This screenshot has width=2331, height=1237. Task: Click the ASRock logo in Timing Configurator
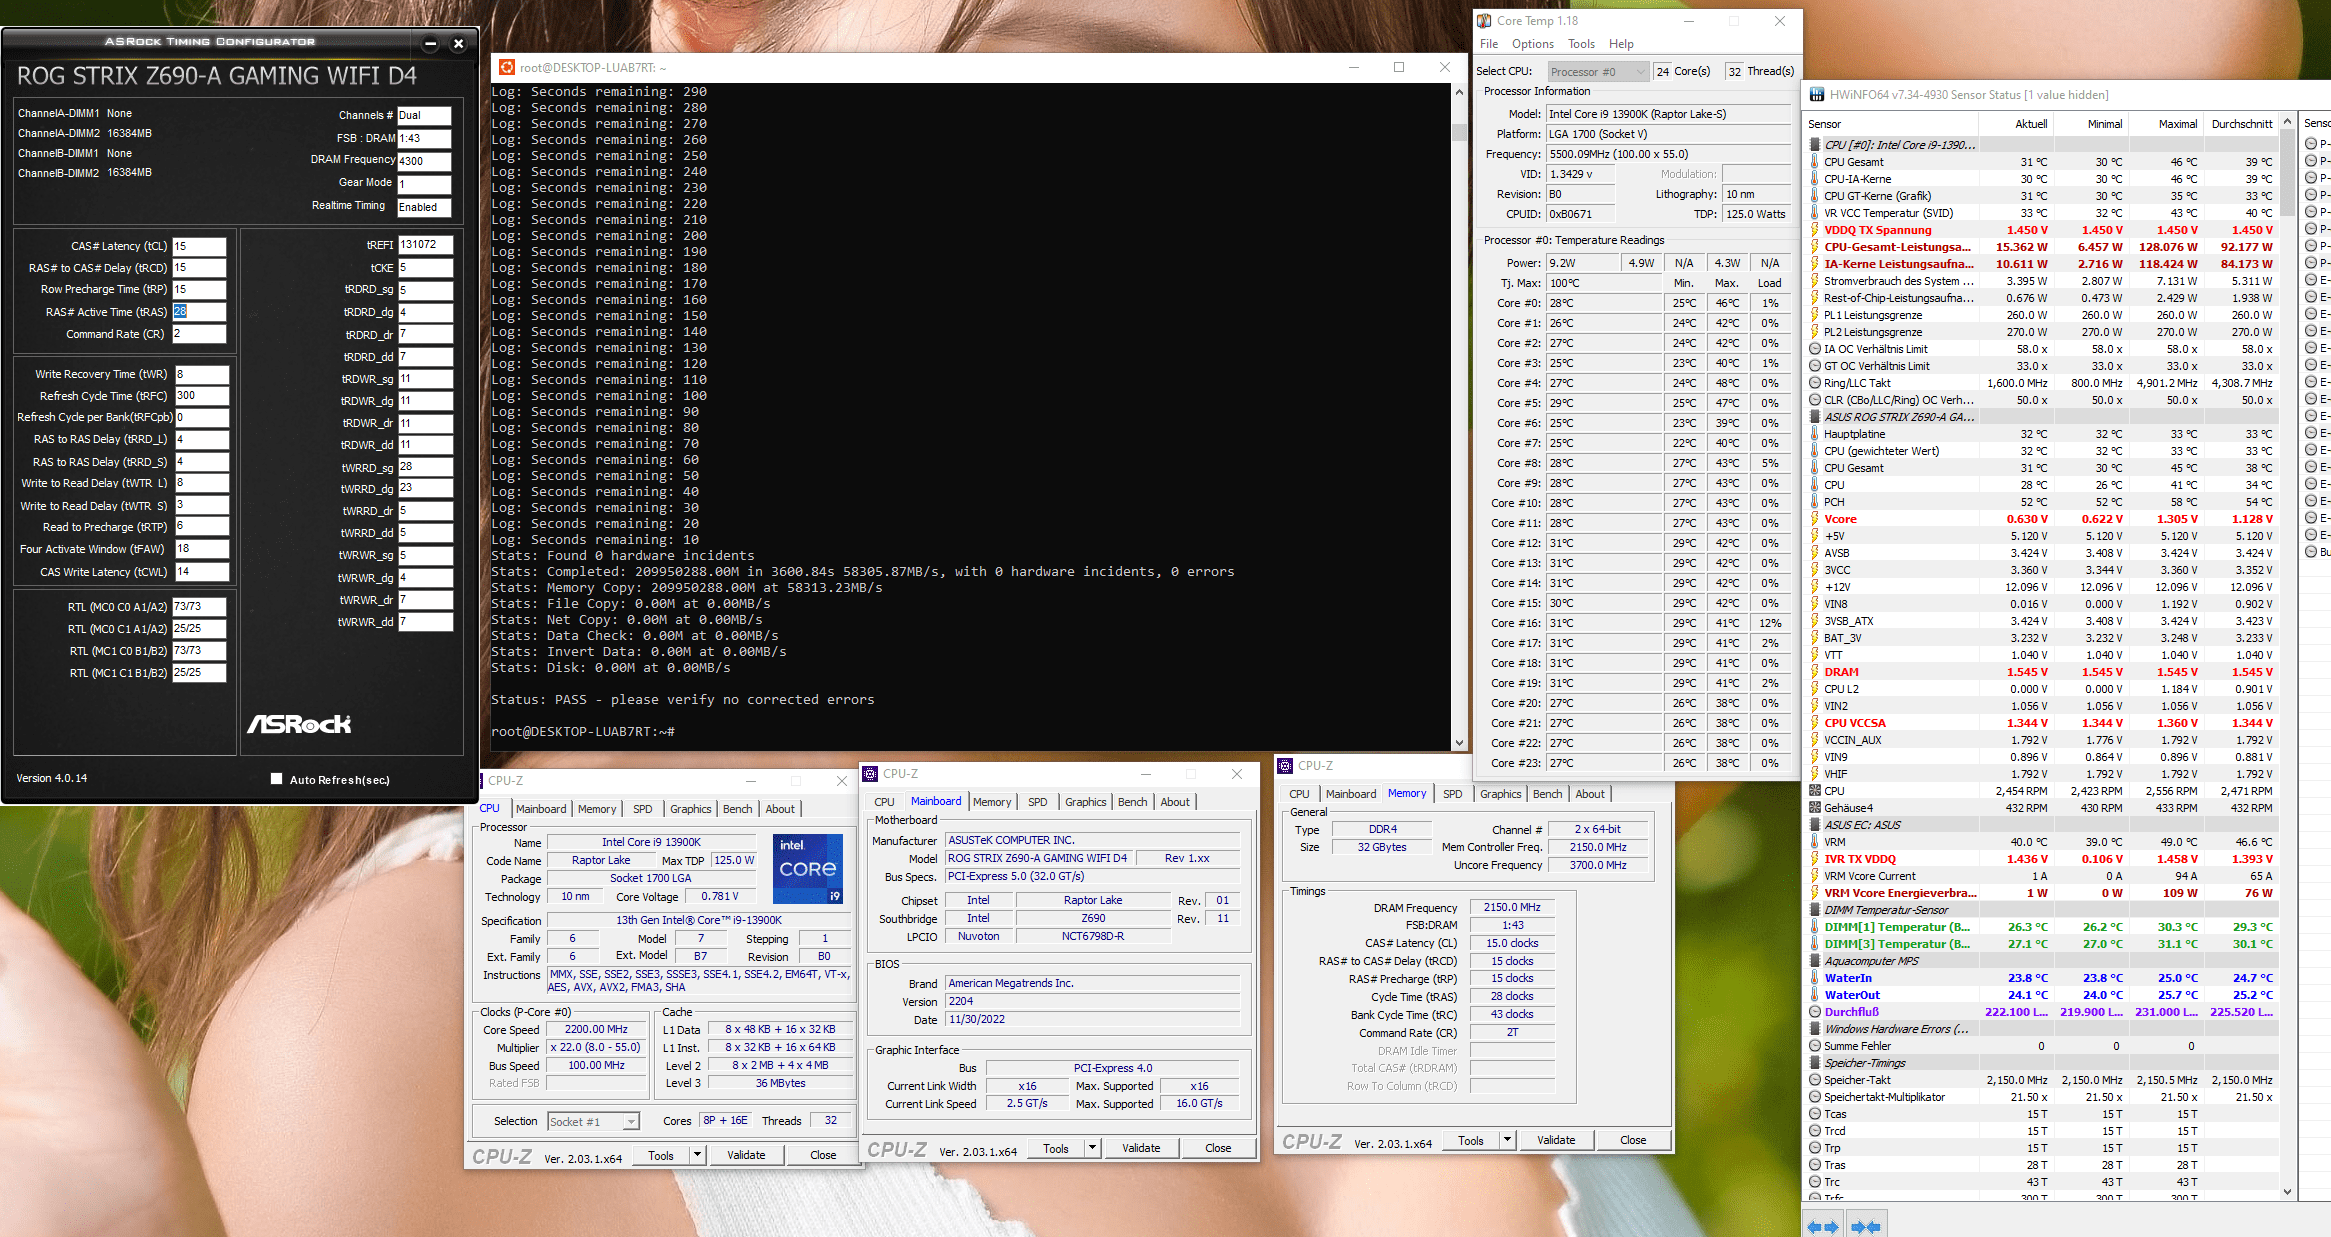tap(299, 724)
